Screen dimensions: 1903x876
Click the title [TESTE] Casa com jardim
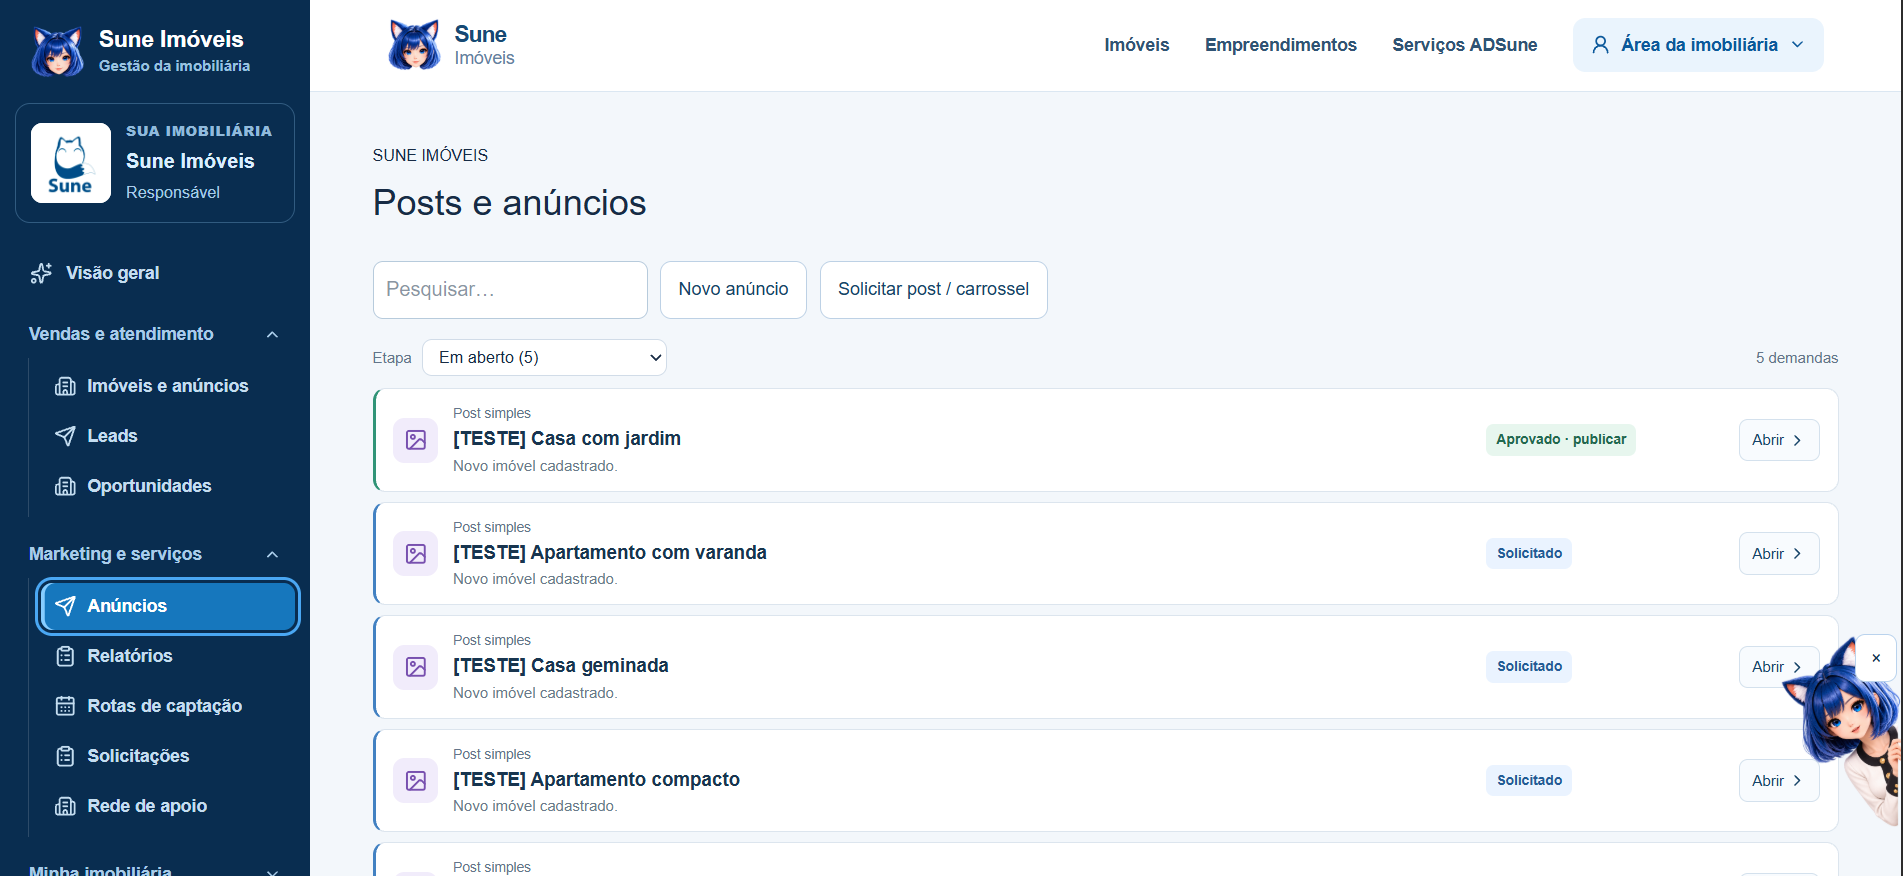567,439
